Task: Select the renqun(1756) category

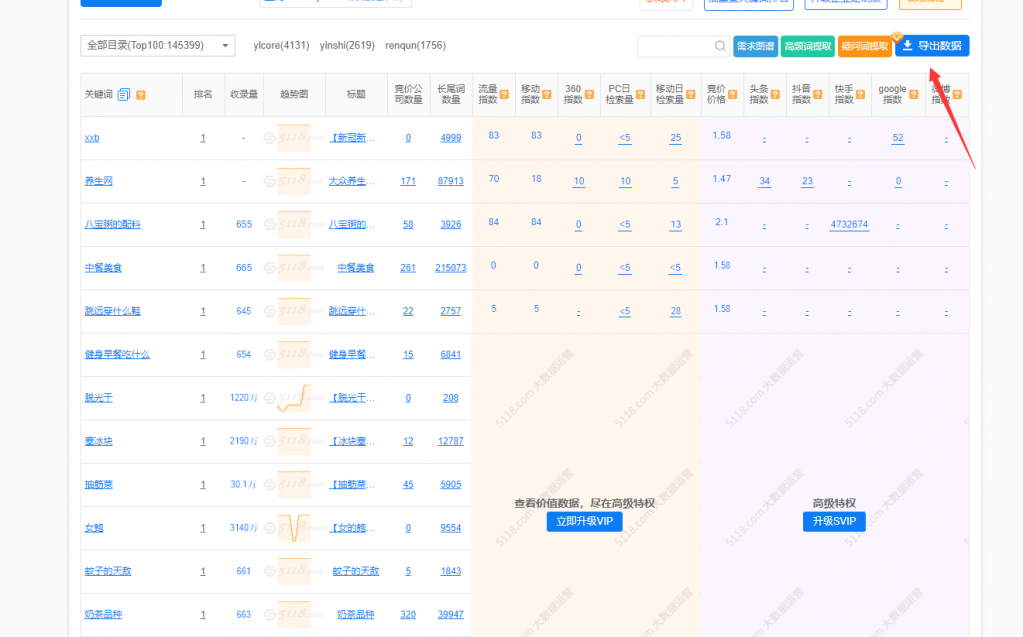Action: (x=415, y=46)
